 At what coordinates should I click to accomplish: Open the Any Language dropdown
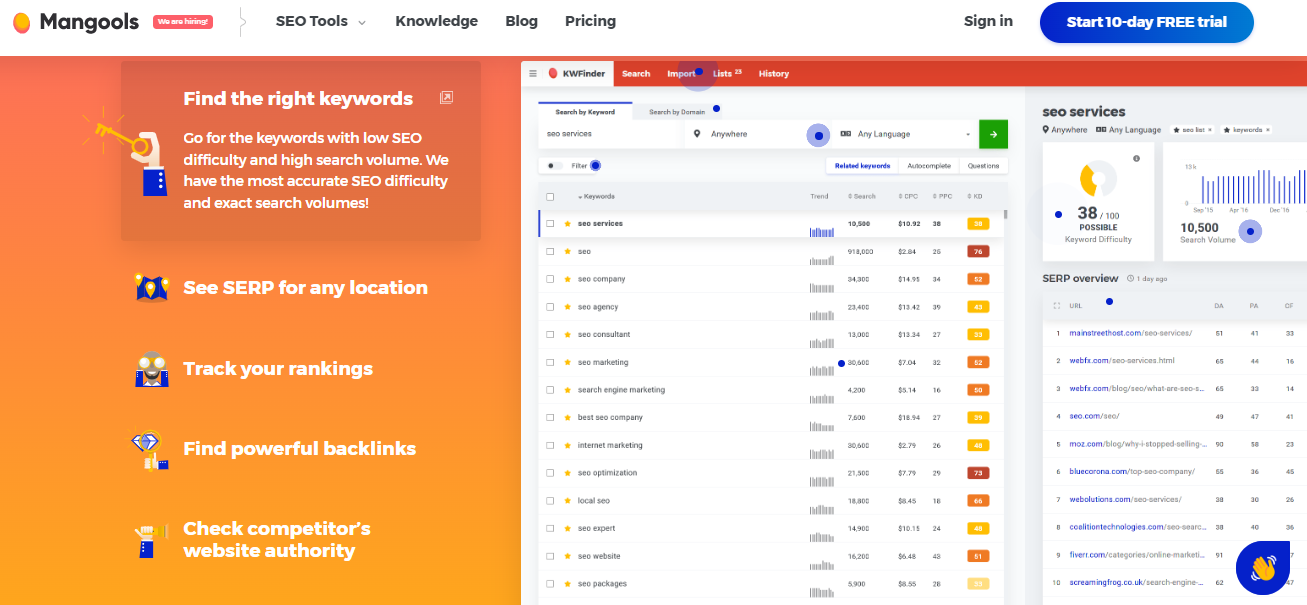click(905, 134)
